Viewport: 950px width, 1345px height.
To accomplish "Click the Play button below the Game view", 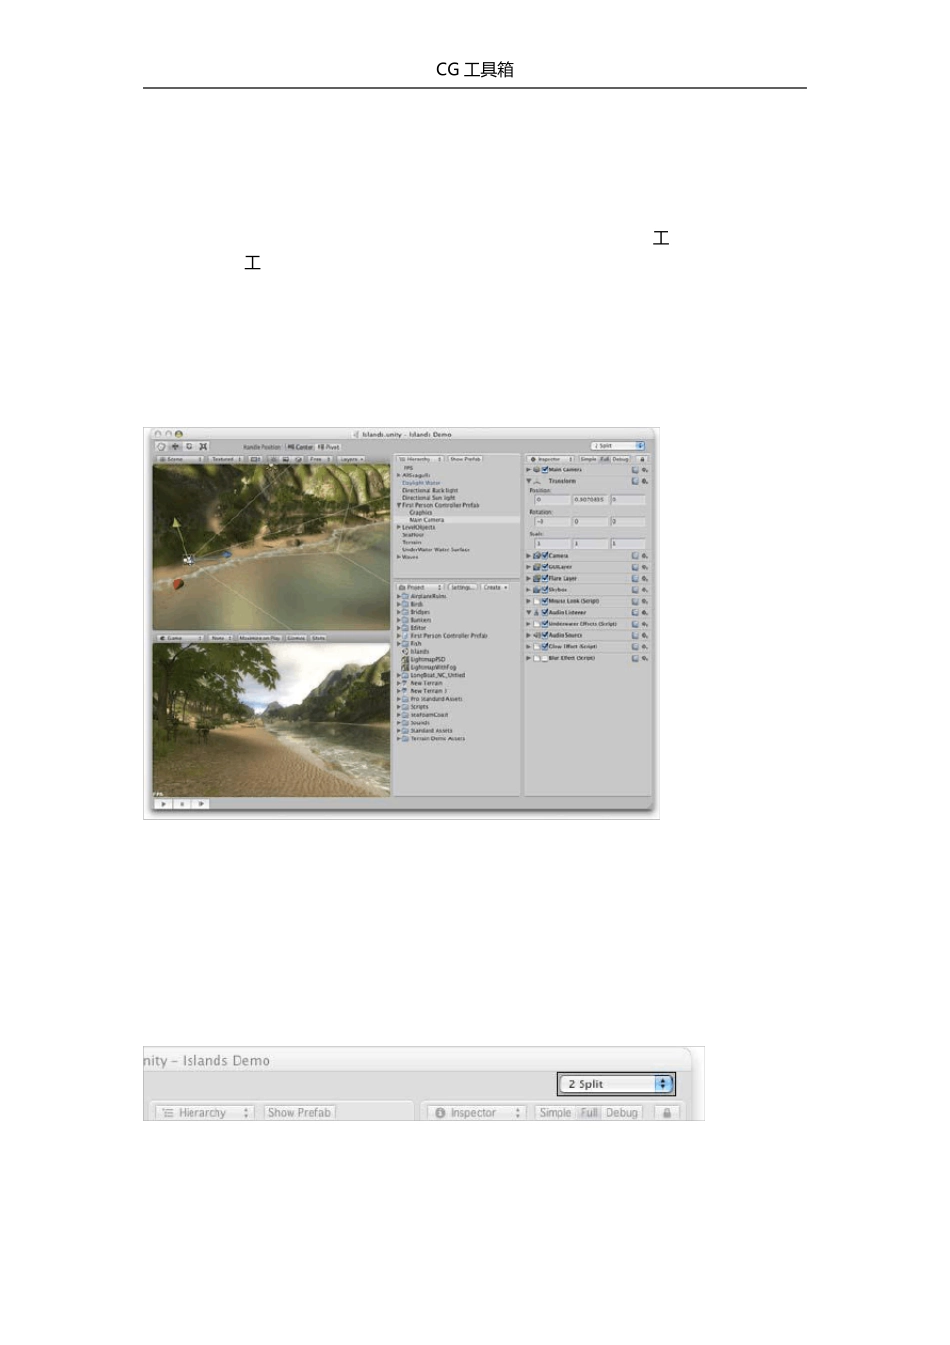I will point(164,803).
